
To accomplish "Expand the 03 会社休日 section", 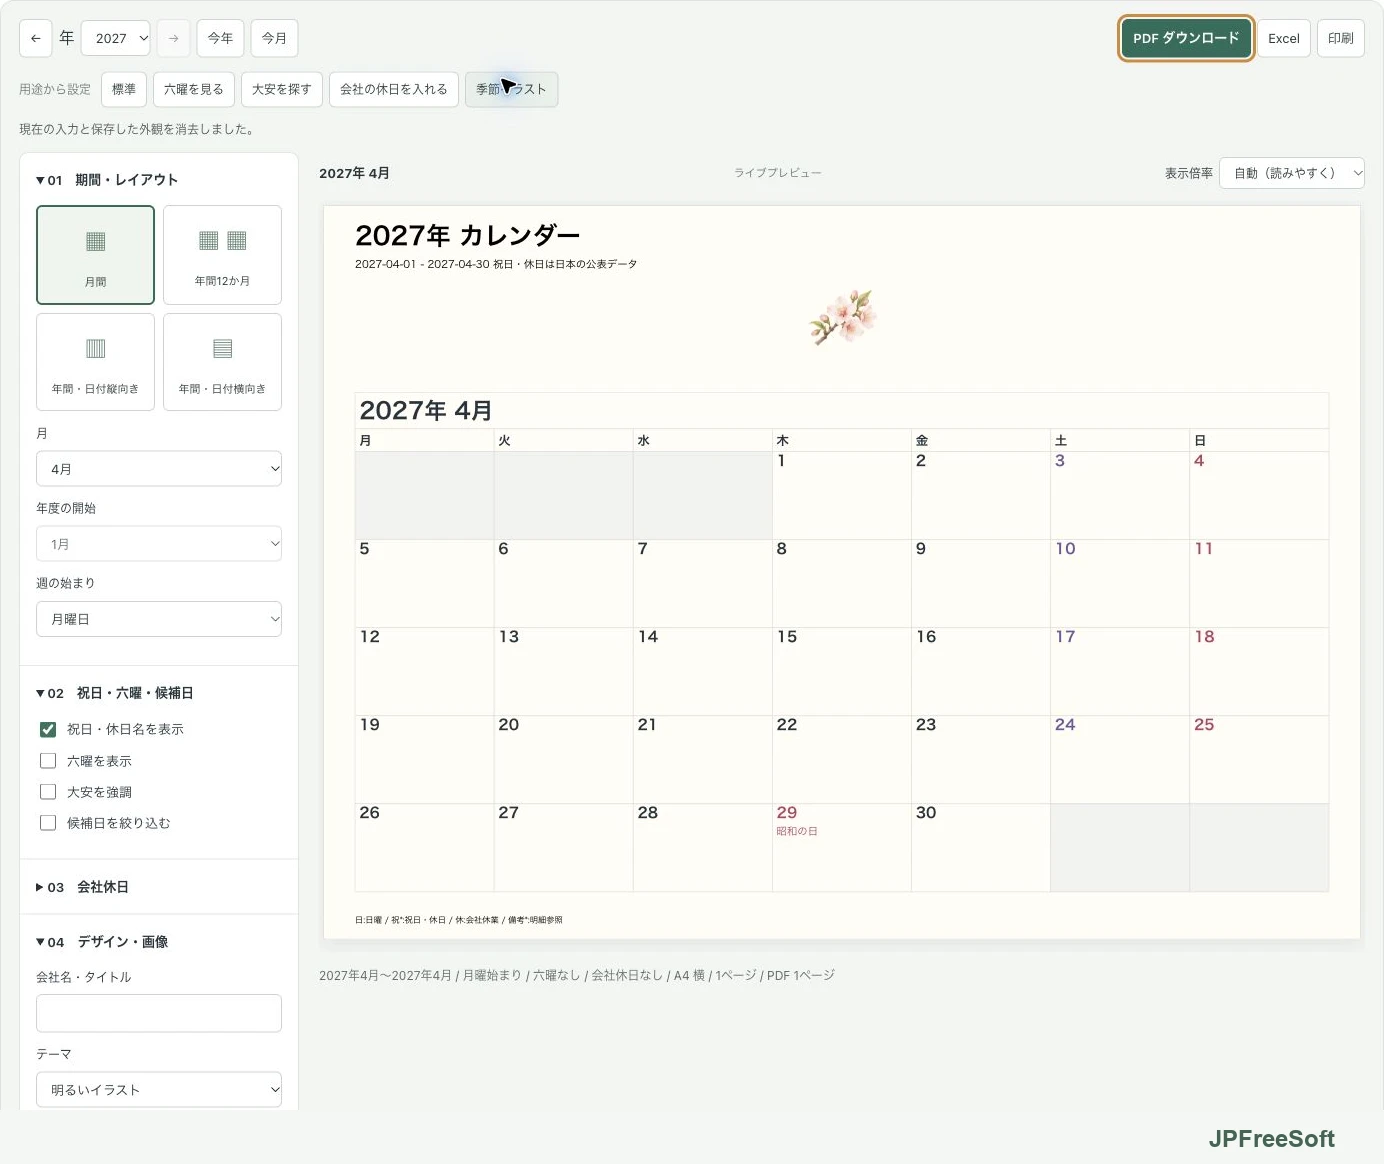I will click(x=82, y=887).
